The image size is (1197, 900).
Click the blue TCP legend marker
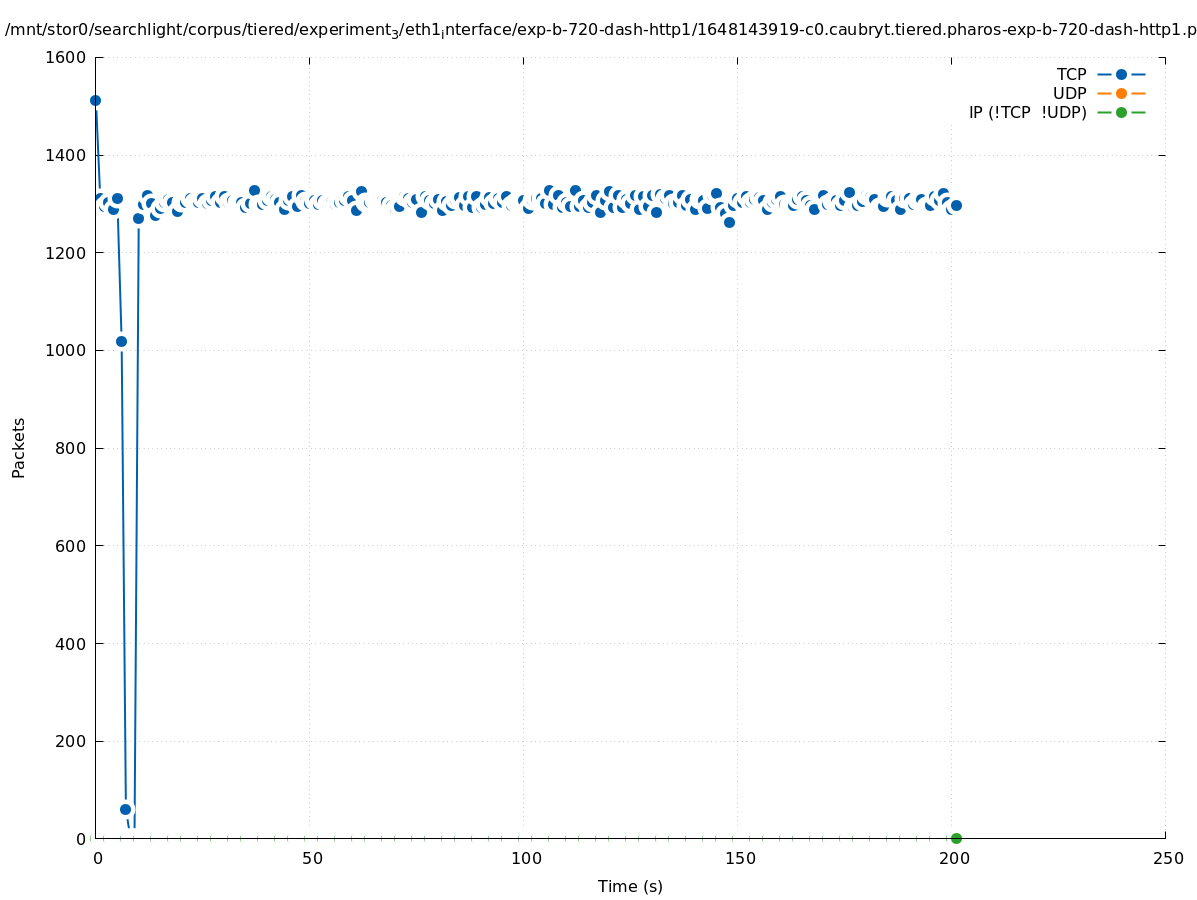click(x=1121, y=74)
